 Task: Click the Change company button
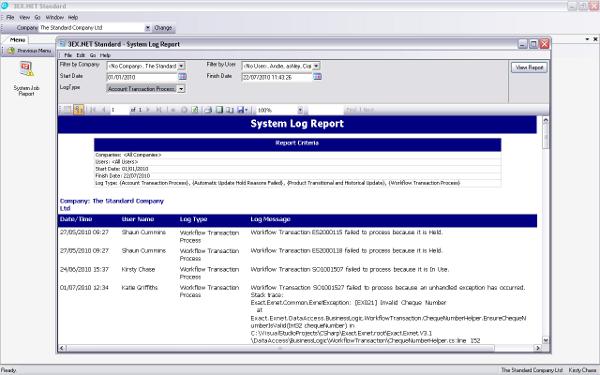(163, 28)
